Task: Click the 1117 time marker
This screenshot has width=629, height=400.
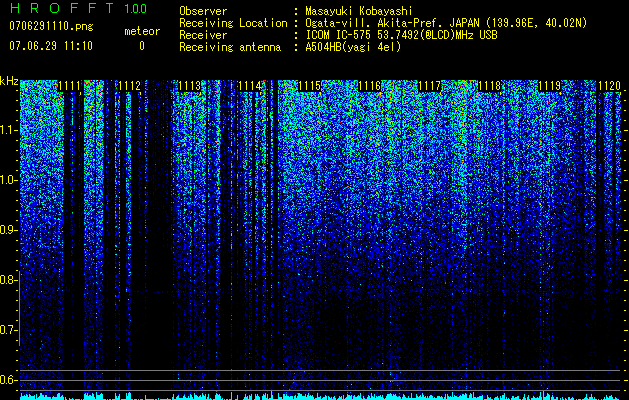Action: point(429,86)
